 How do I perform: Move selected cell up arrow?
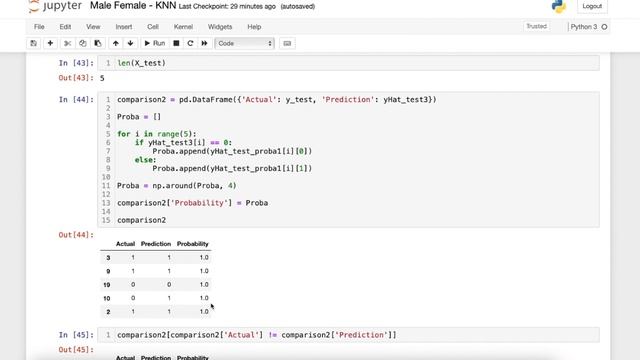click(116, 43)
